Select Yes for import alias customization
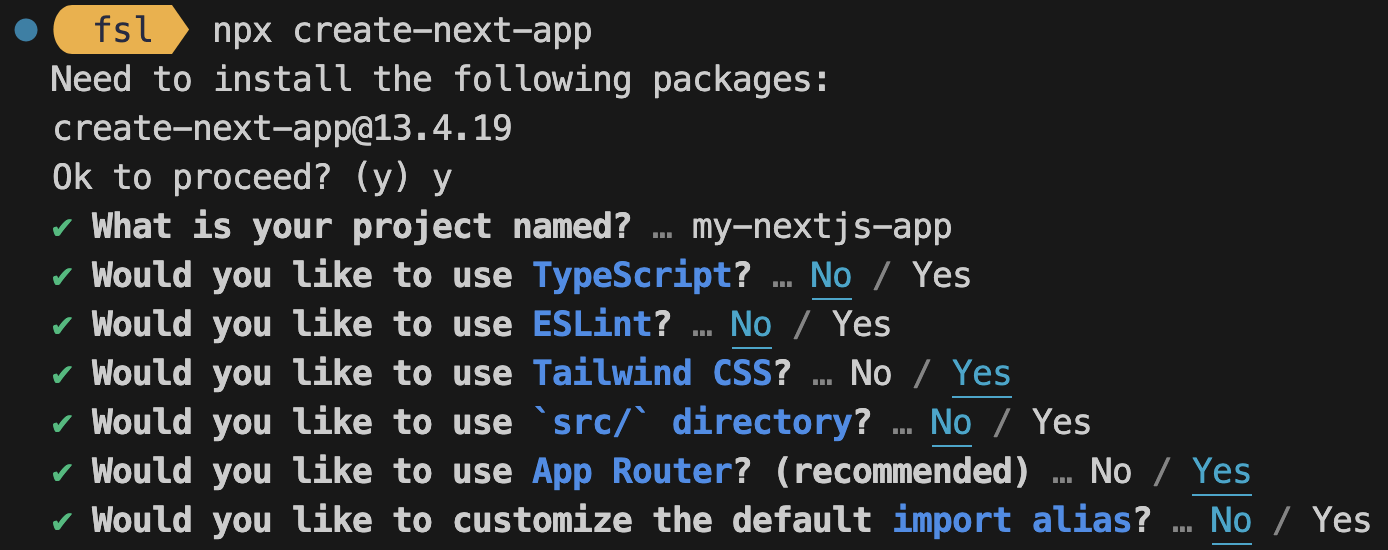 (x=1341, y=520)
